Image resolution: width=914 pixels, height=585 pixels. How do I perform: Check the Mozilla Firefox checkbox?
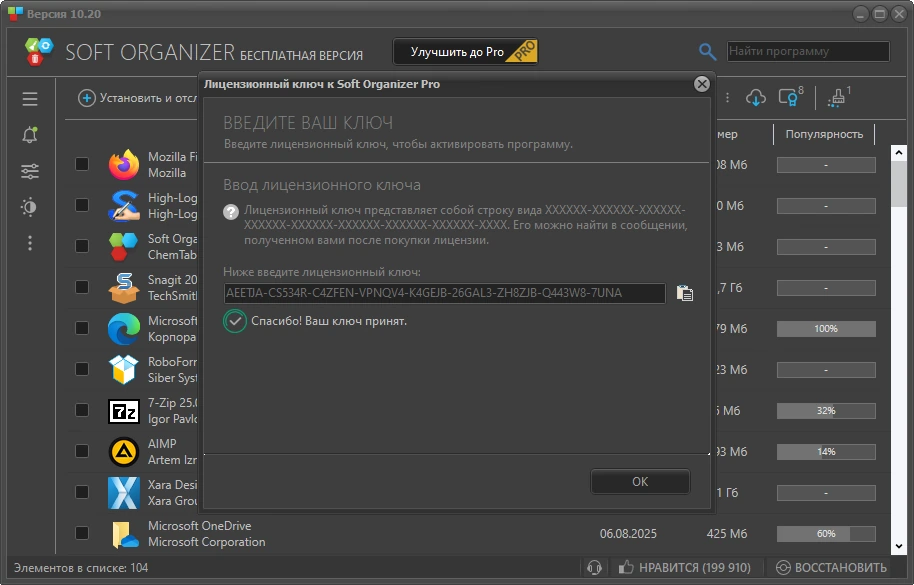pyautogui.click(x=82, y=164)
